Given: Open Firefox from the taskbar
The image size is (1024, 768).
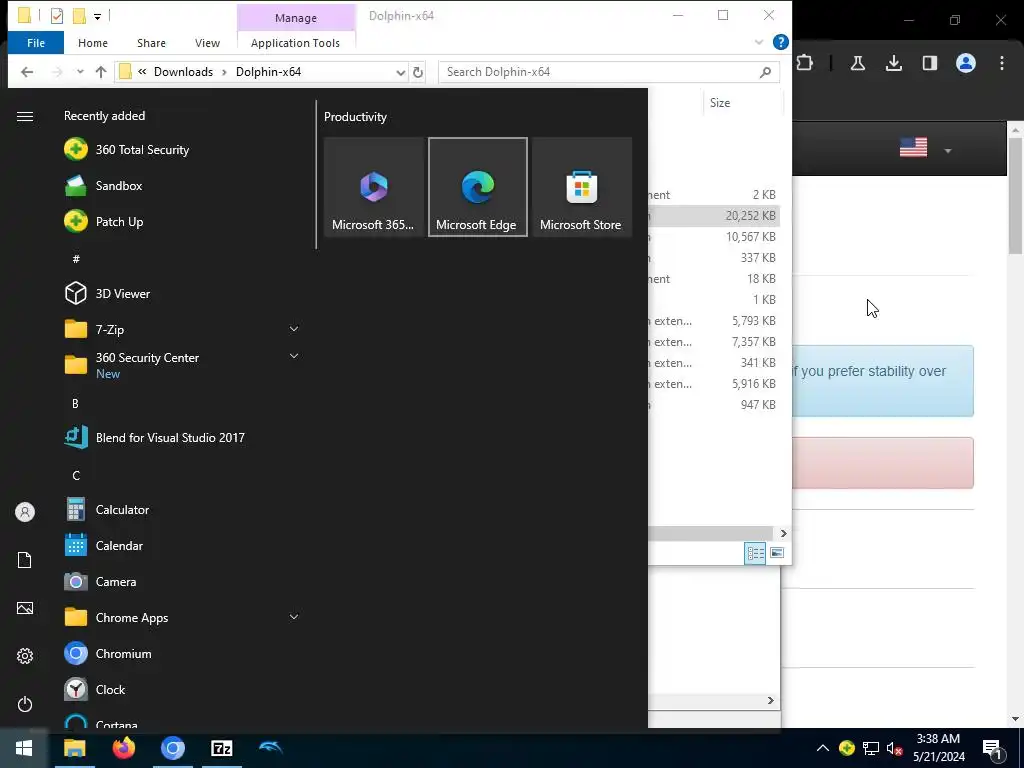Looking at the screenshot, I should (123, 748).
